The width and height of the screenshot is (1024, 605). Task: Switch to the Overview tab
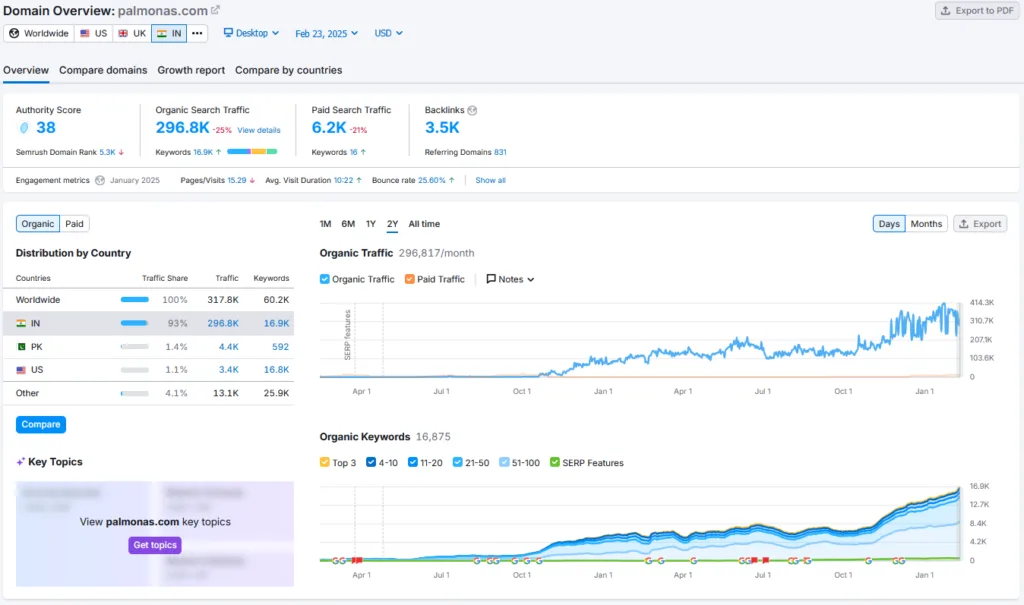coord(26,70)
